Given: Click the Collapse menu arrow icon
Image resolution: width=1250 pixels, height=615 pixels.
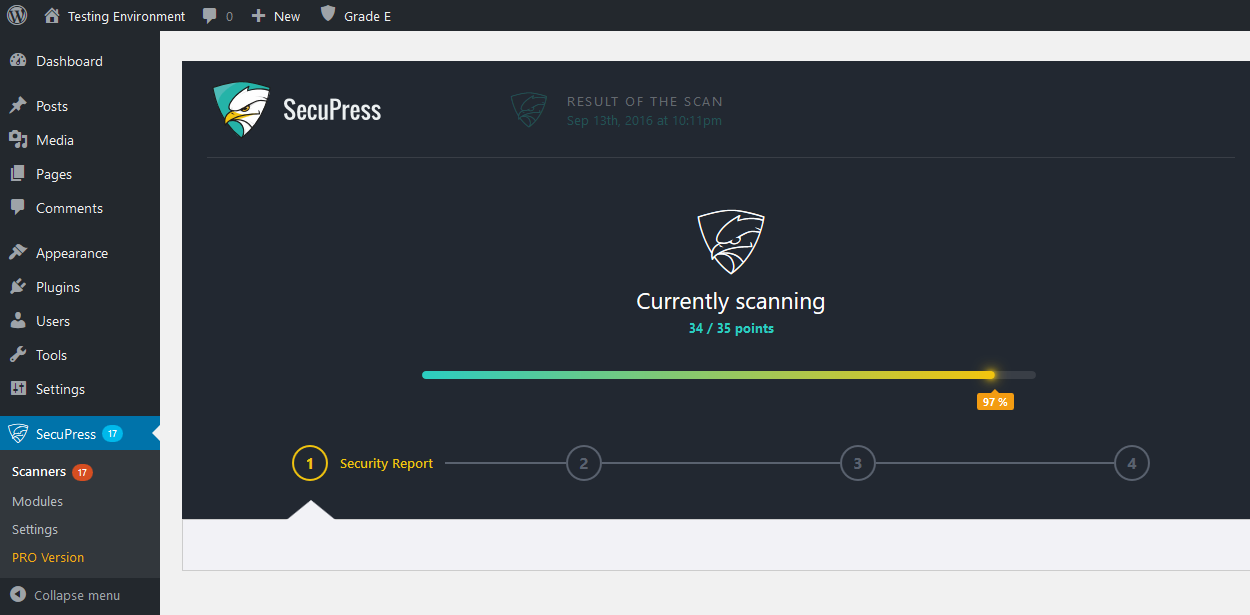Looking at the screenshot, I should coord(18,595).
